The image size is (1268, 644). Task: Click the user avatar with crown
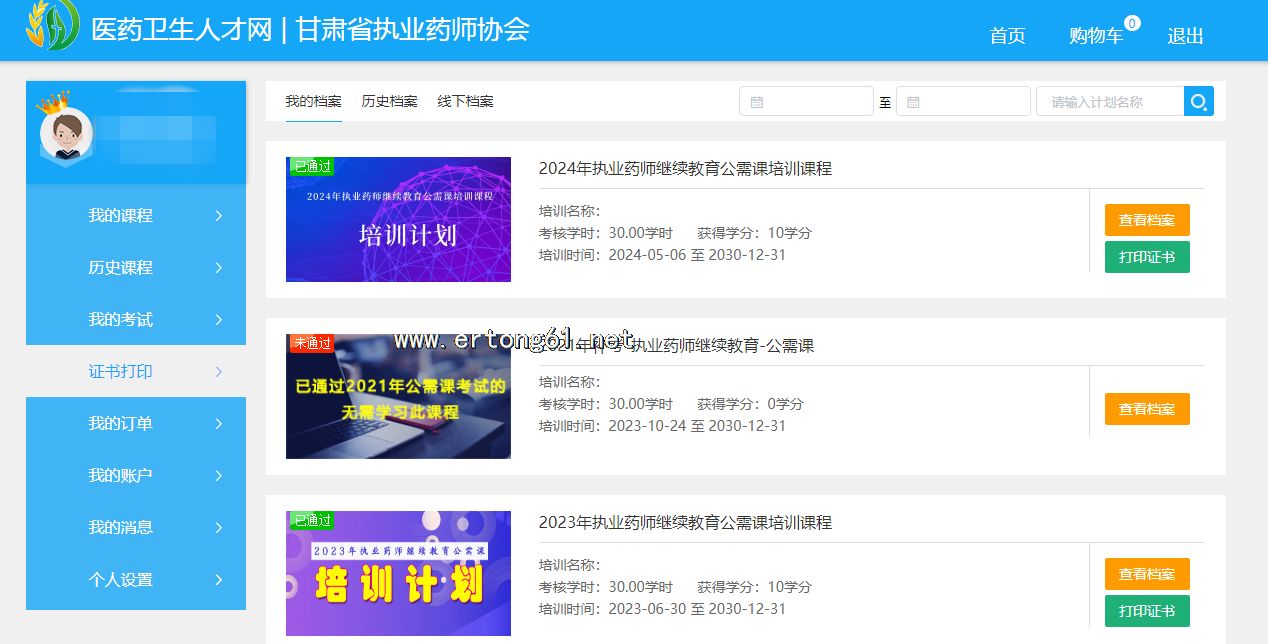coord(66,132)
